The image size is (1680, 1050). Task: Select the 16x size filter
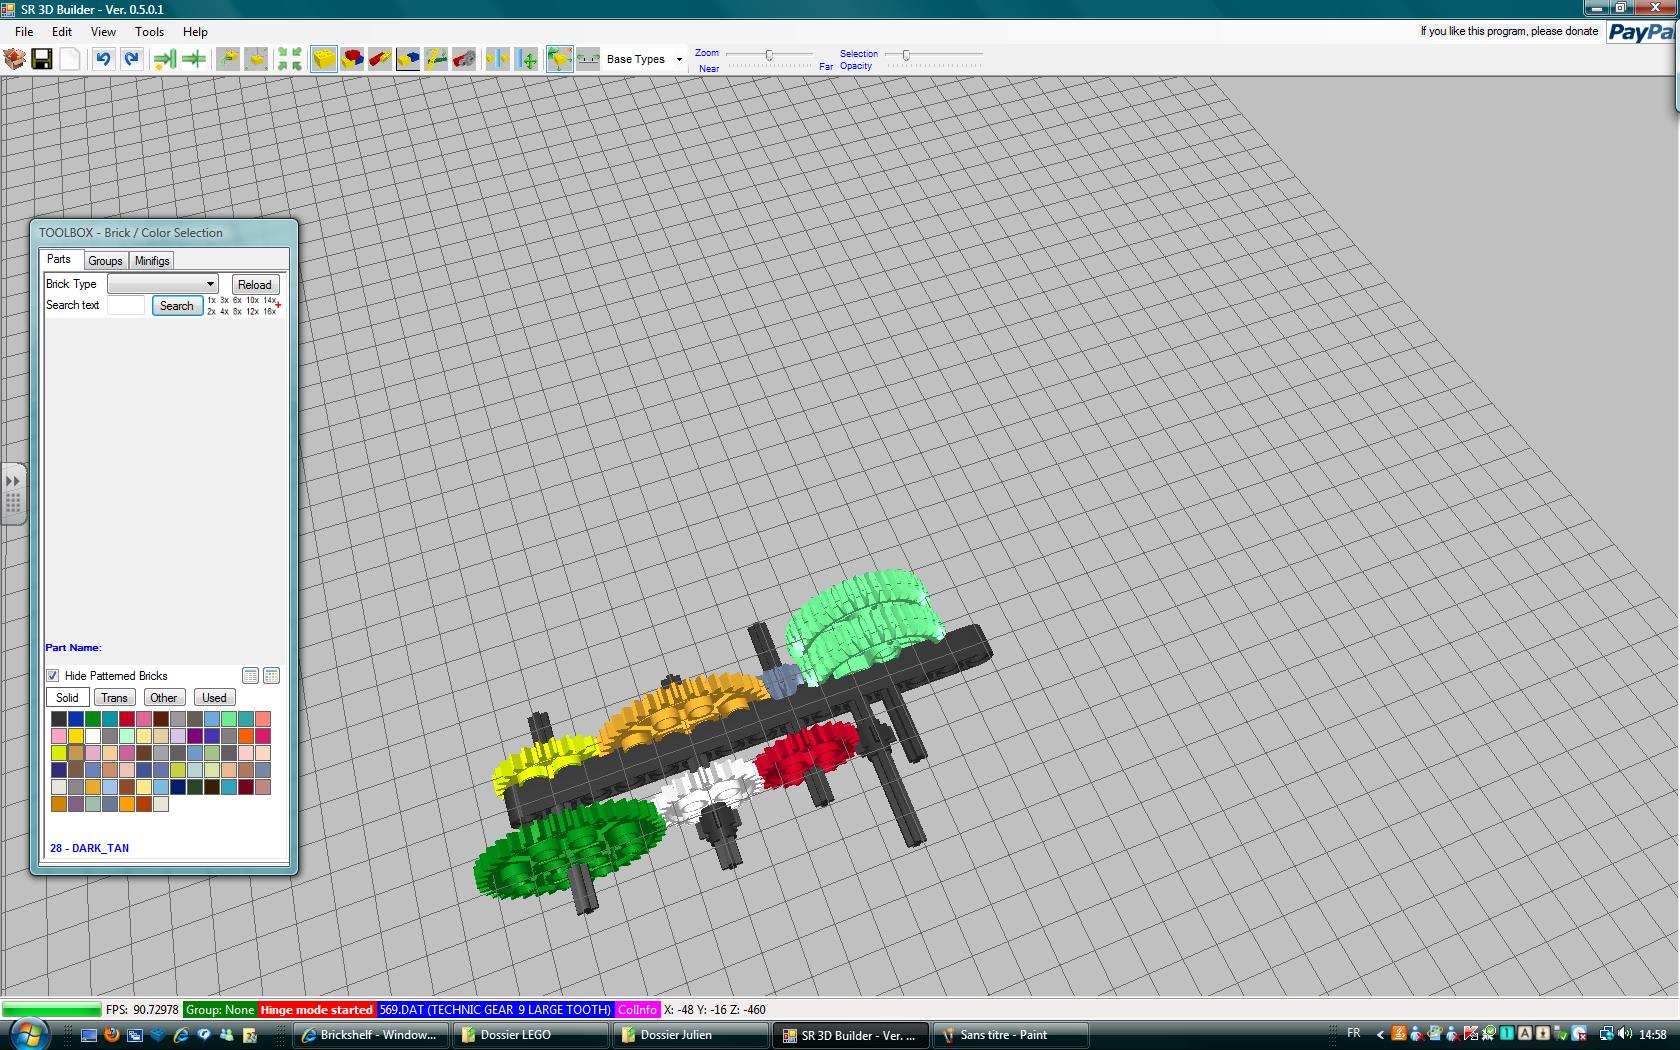point(269,312)
